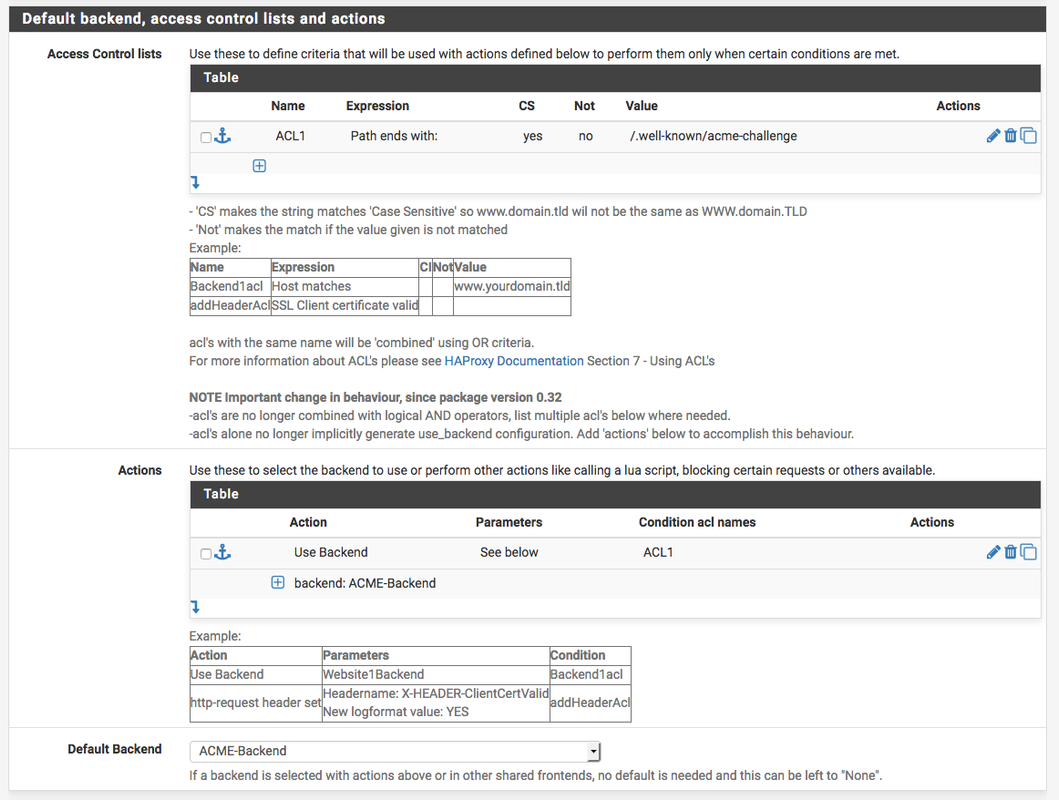Click the Parameters column header

[x=509, y=522]
